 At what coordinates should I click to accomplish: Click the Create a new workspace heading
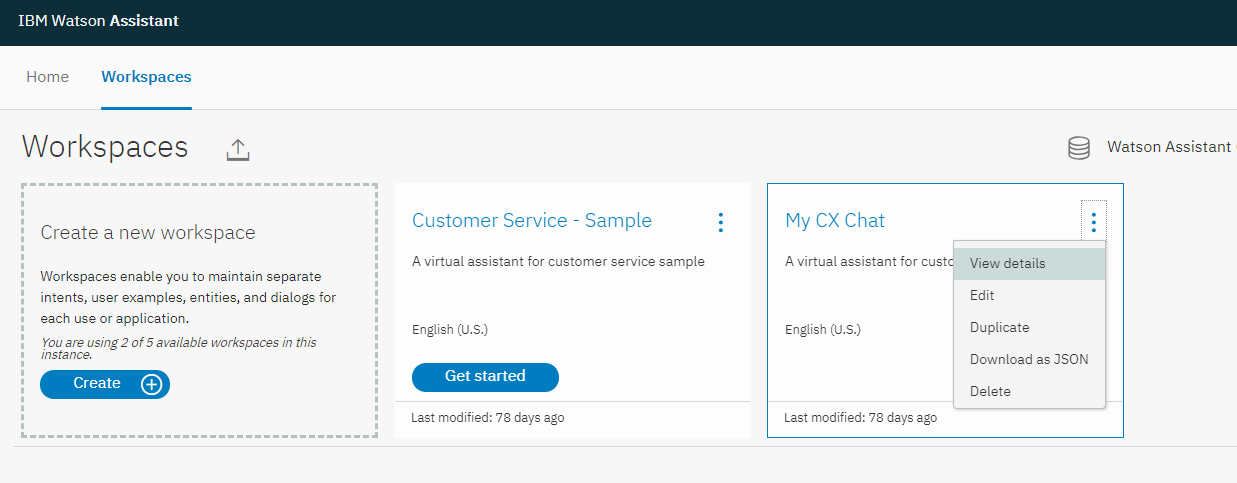click(148, 233)
